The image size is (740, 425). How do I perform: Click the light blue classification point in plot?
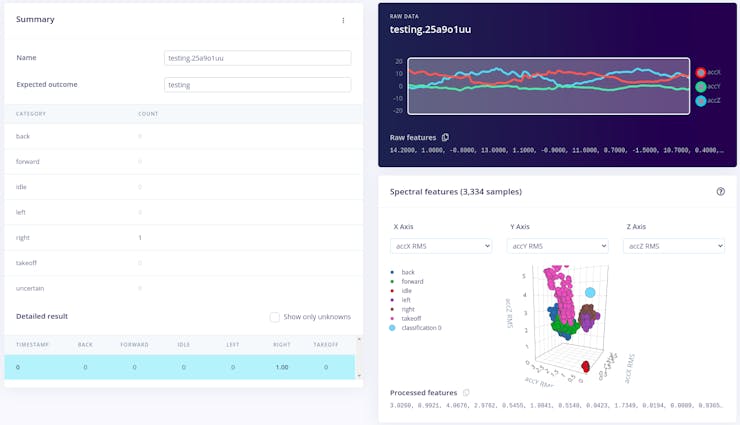[590, 292]
